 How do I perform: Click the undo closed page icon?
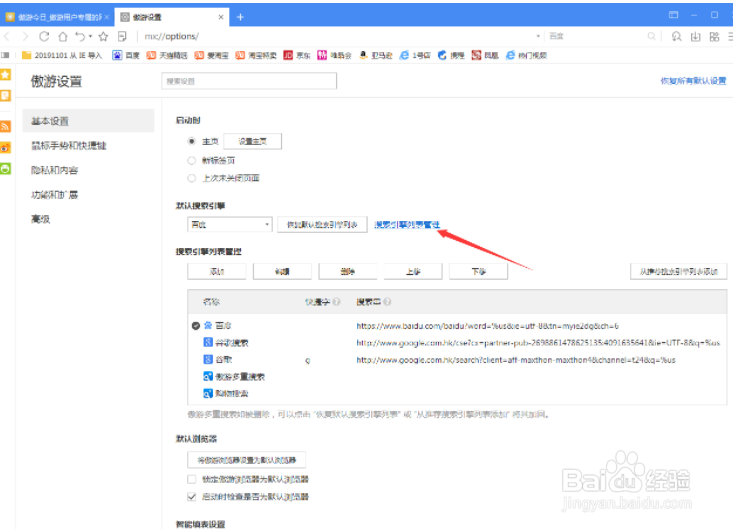pos(80,36)
